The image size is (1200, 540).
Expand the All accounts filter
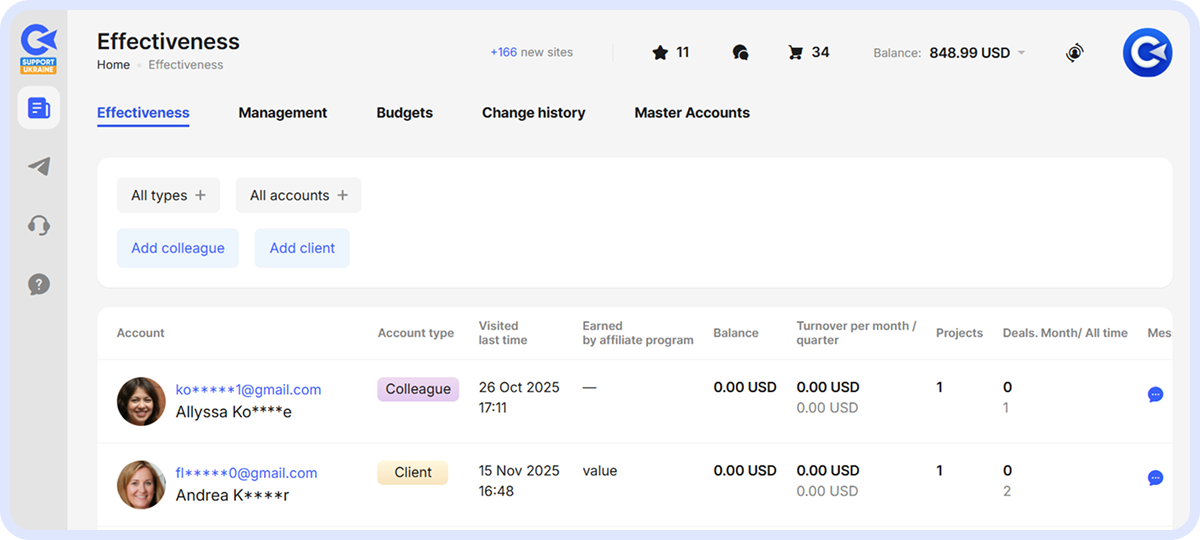[298, 196]
